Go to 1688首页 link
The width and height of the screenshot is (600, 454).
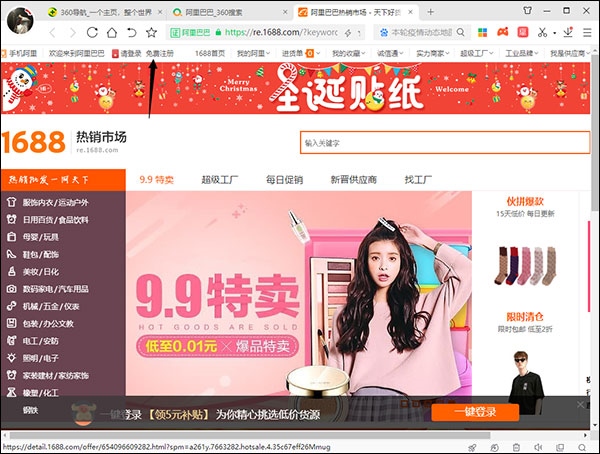(x=210, y=54)
